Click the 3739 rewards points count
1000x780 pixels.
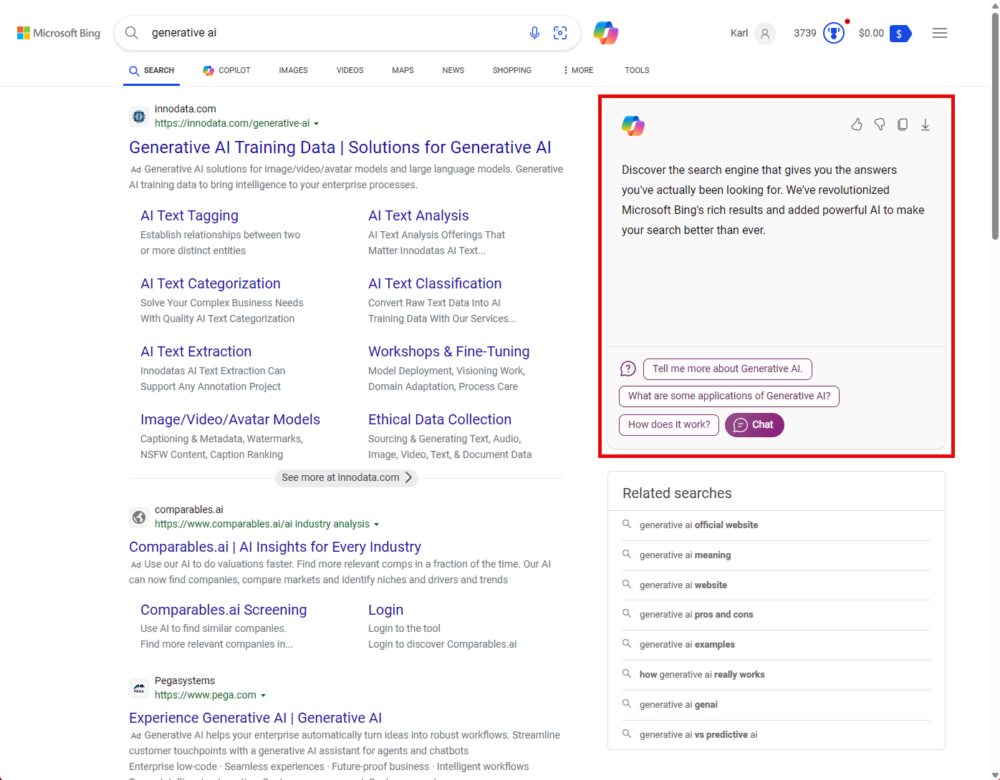tap(805, 33)
